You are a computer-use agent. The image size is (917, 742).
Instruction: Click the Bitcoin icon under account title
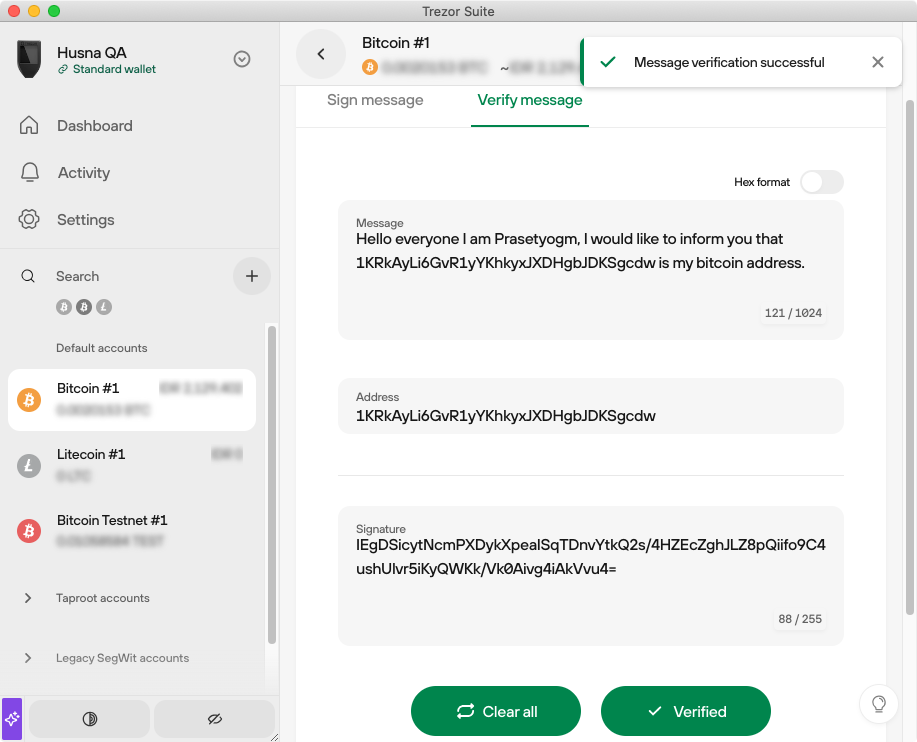[370, 67]
